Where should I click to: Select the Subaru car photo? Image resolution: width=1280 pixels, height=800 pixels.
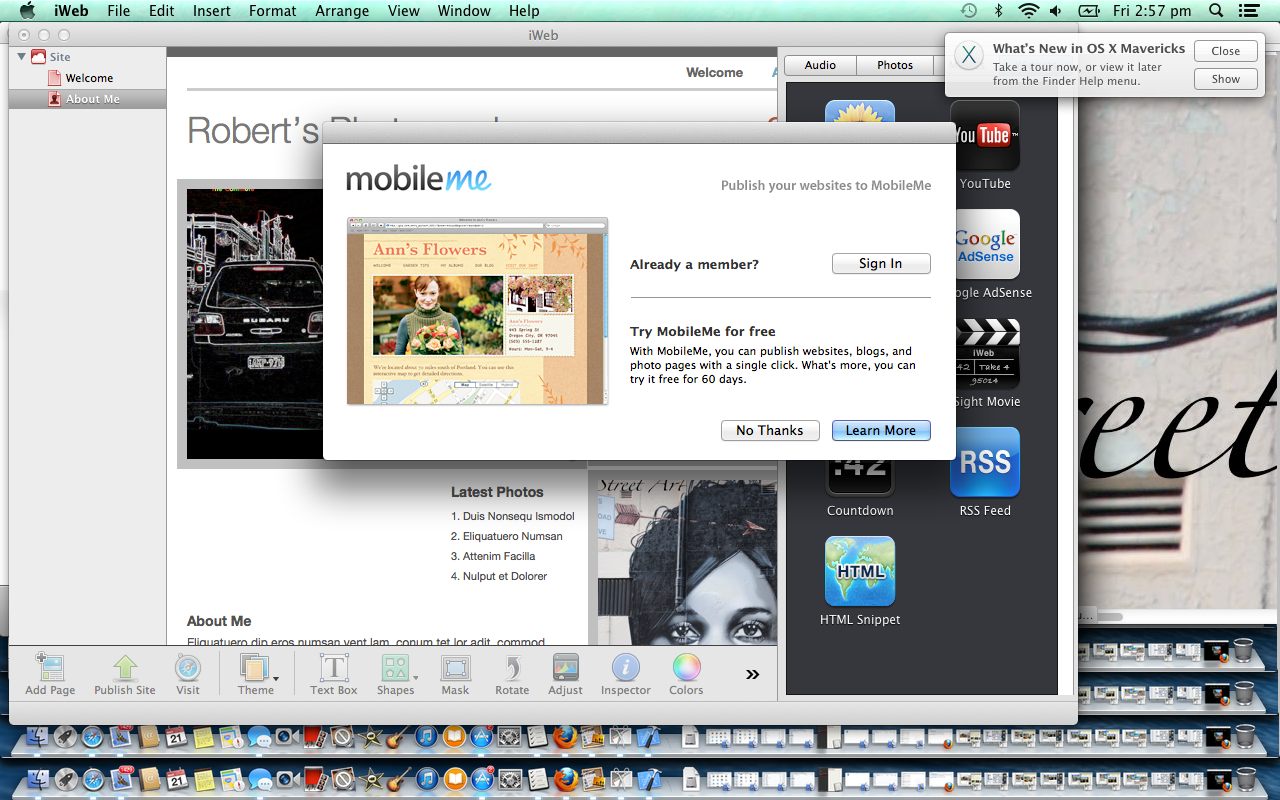point(254,324)
